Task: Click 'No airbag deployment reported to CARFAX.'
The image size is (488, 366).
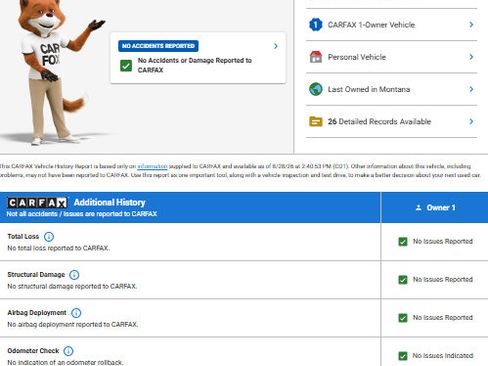Action: pyautogui.click(x=73, y=324)
